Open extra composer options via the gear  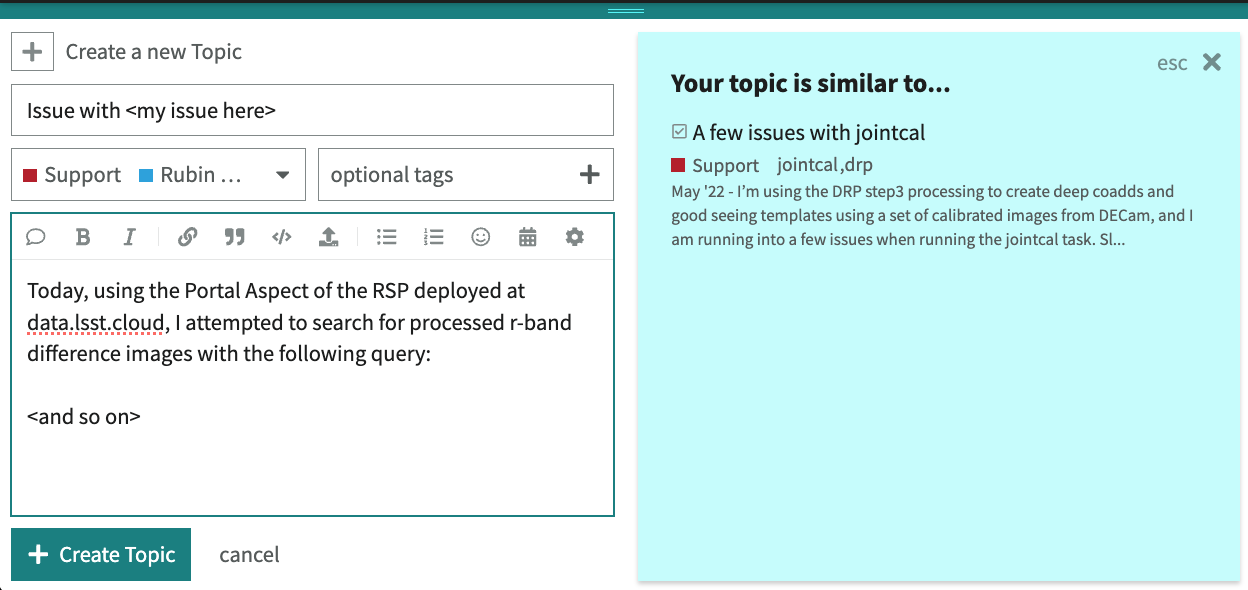coord(574,237)
